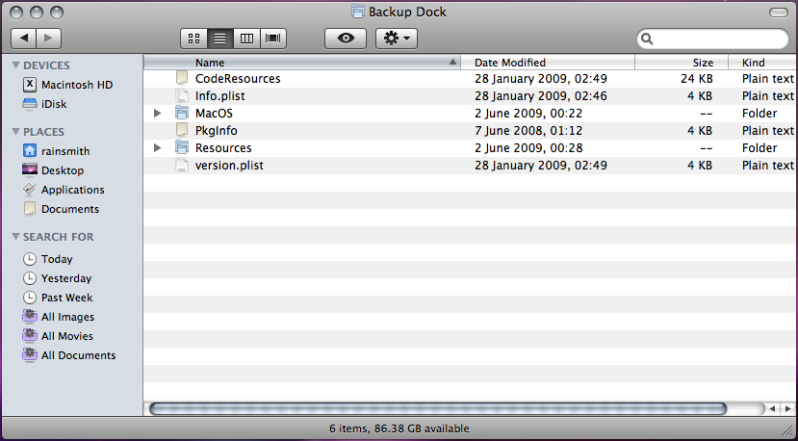
Task: Select the MacOS folder name
Action: click(x=214, y=113)
